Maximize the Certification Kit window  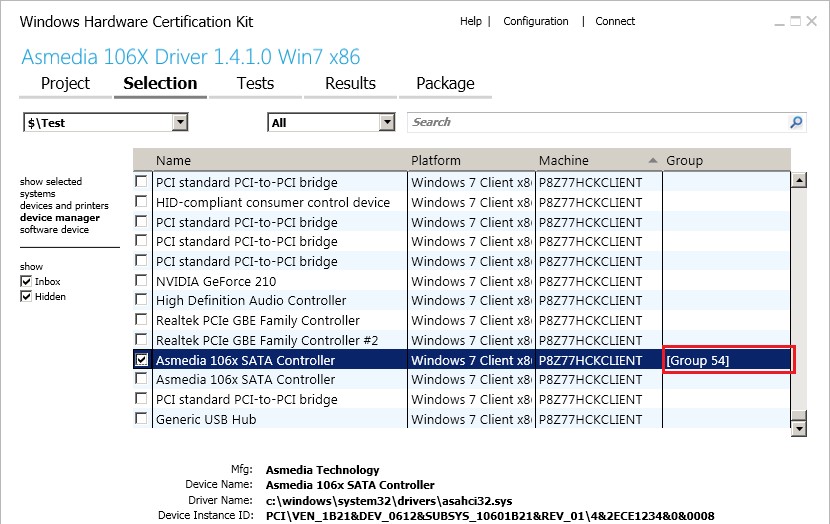tap(795, 21)
